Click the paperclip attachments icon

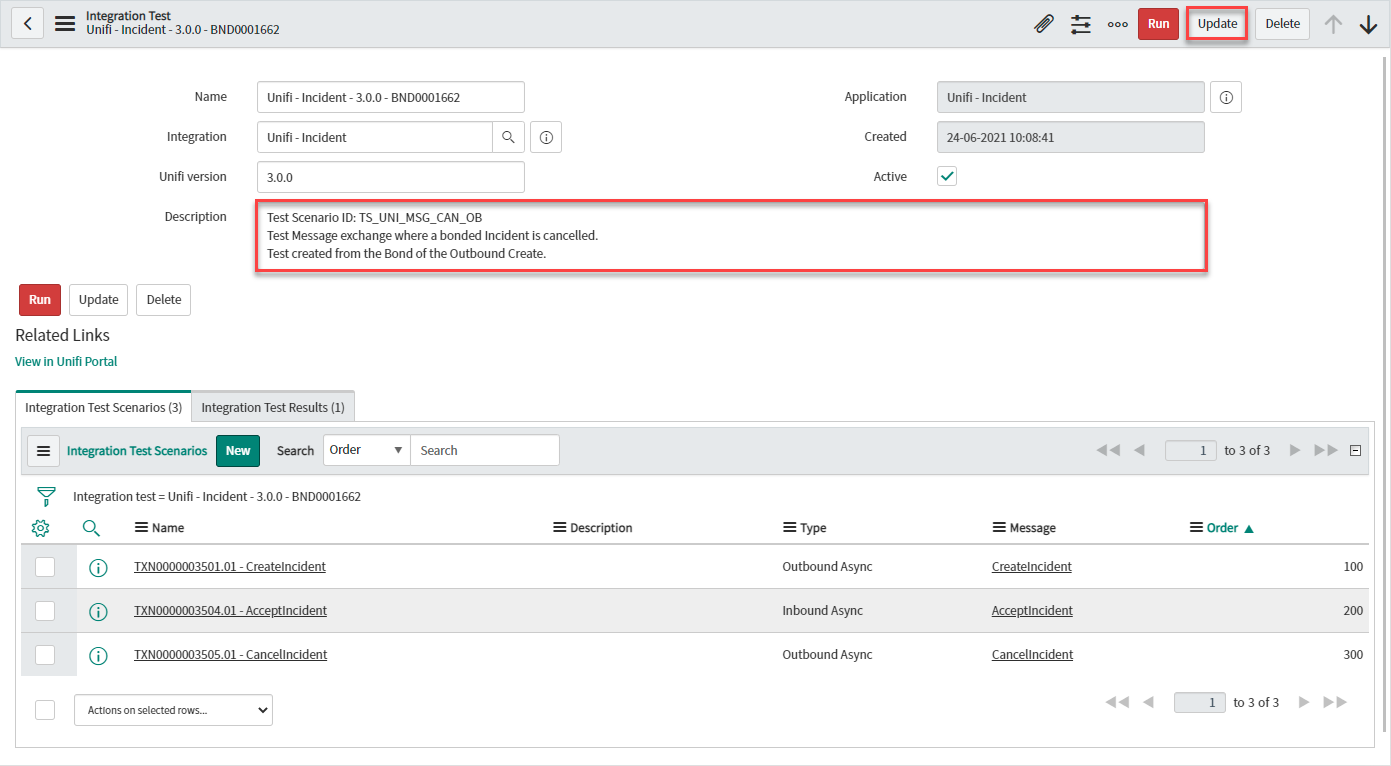1043,24
